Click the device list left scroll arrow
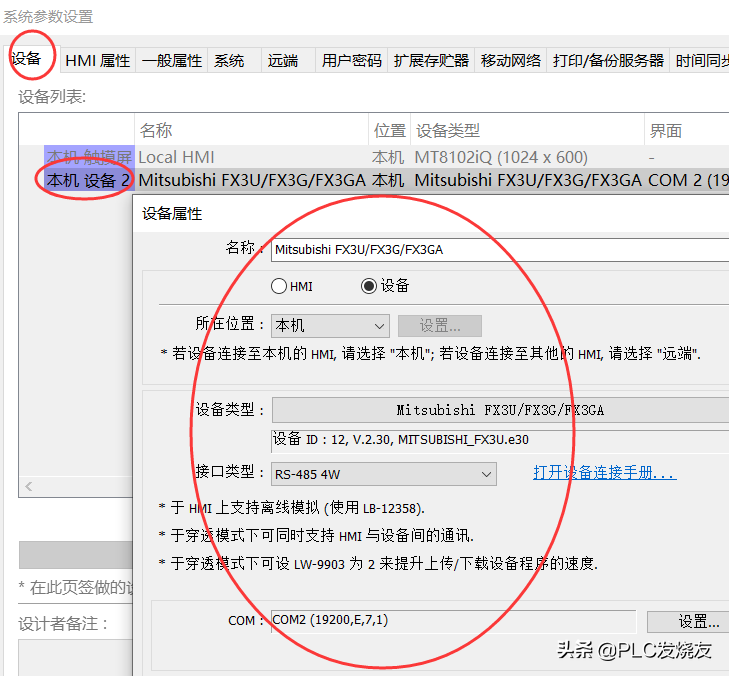This screenshot has width=729, height=676. click(x=28, y=486)
